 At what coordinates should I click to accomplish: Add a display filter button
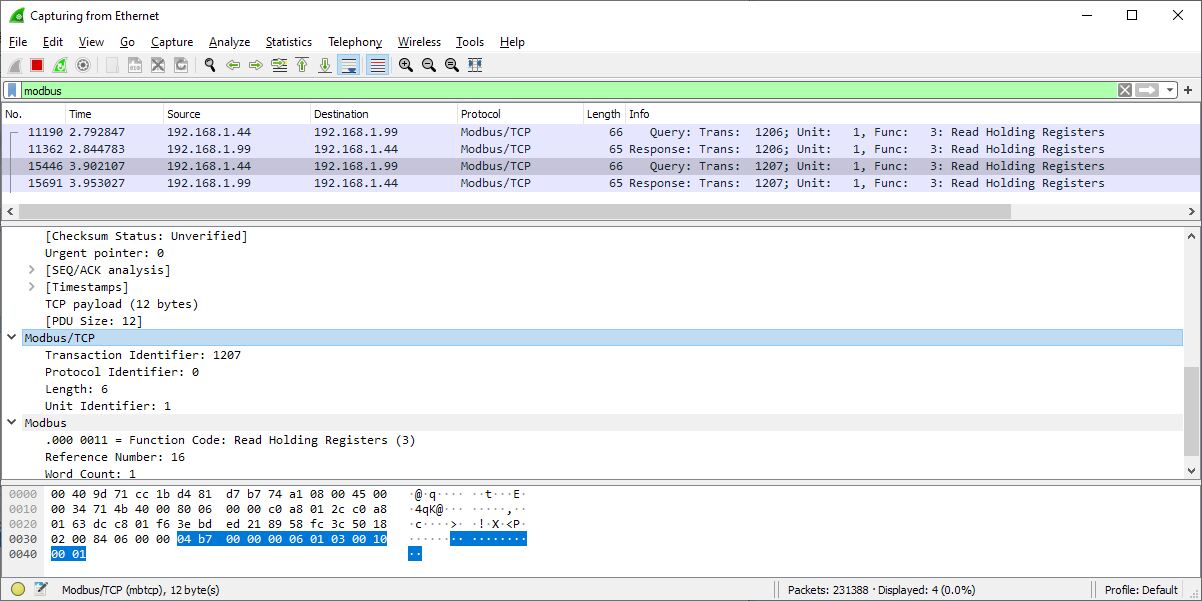[x=1188, y=90]
